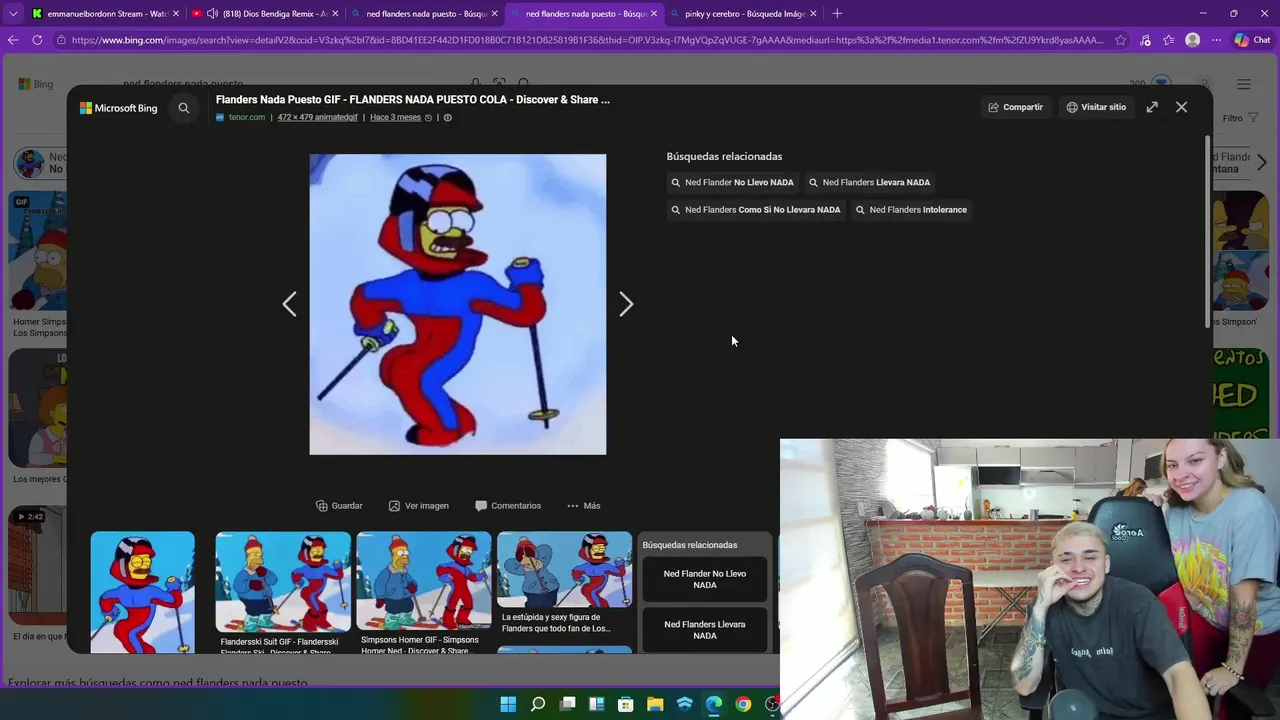This screenshot has width=1280, height=720.
Task: Click browser back arrow
Action: click(12, 40)
